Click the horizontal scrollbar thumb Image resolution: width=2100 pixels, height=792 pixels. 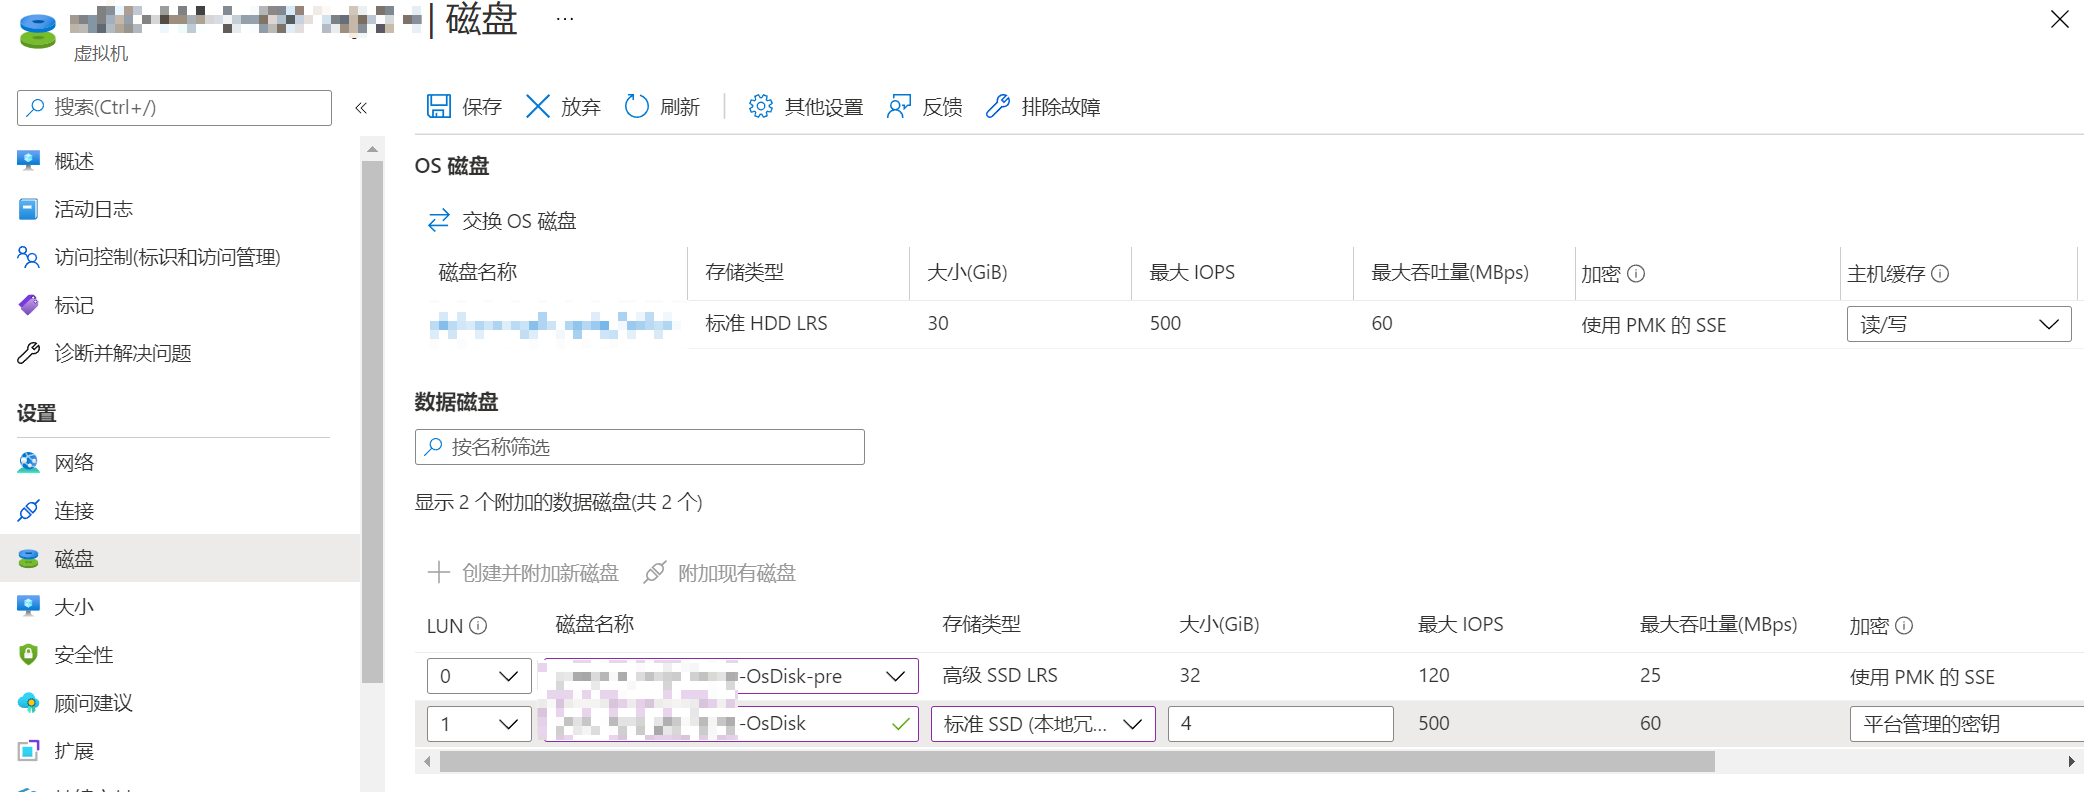coord(1077,762)
